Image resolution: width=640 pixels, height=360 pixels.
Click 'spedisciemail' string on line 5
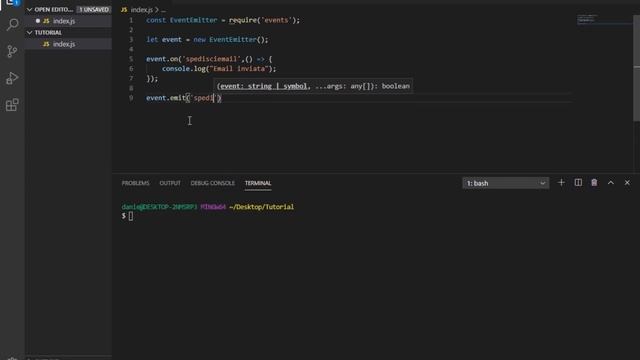(x=211, y=59)
